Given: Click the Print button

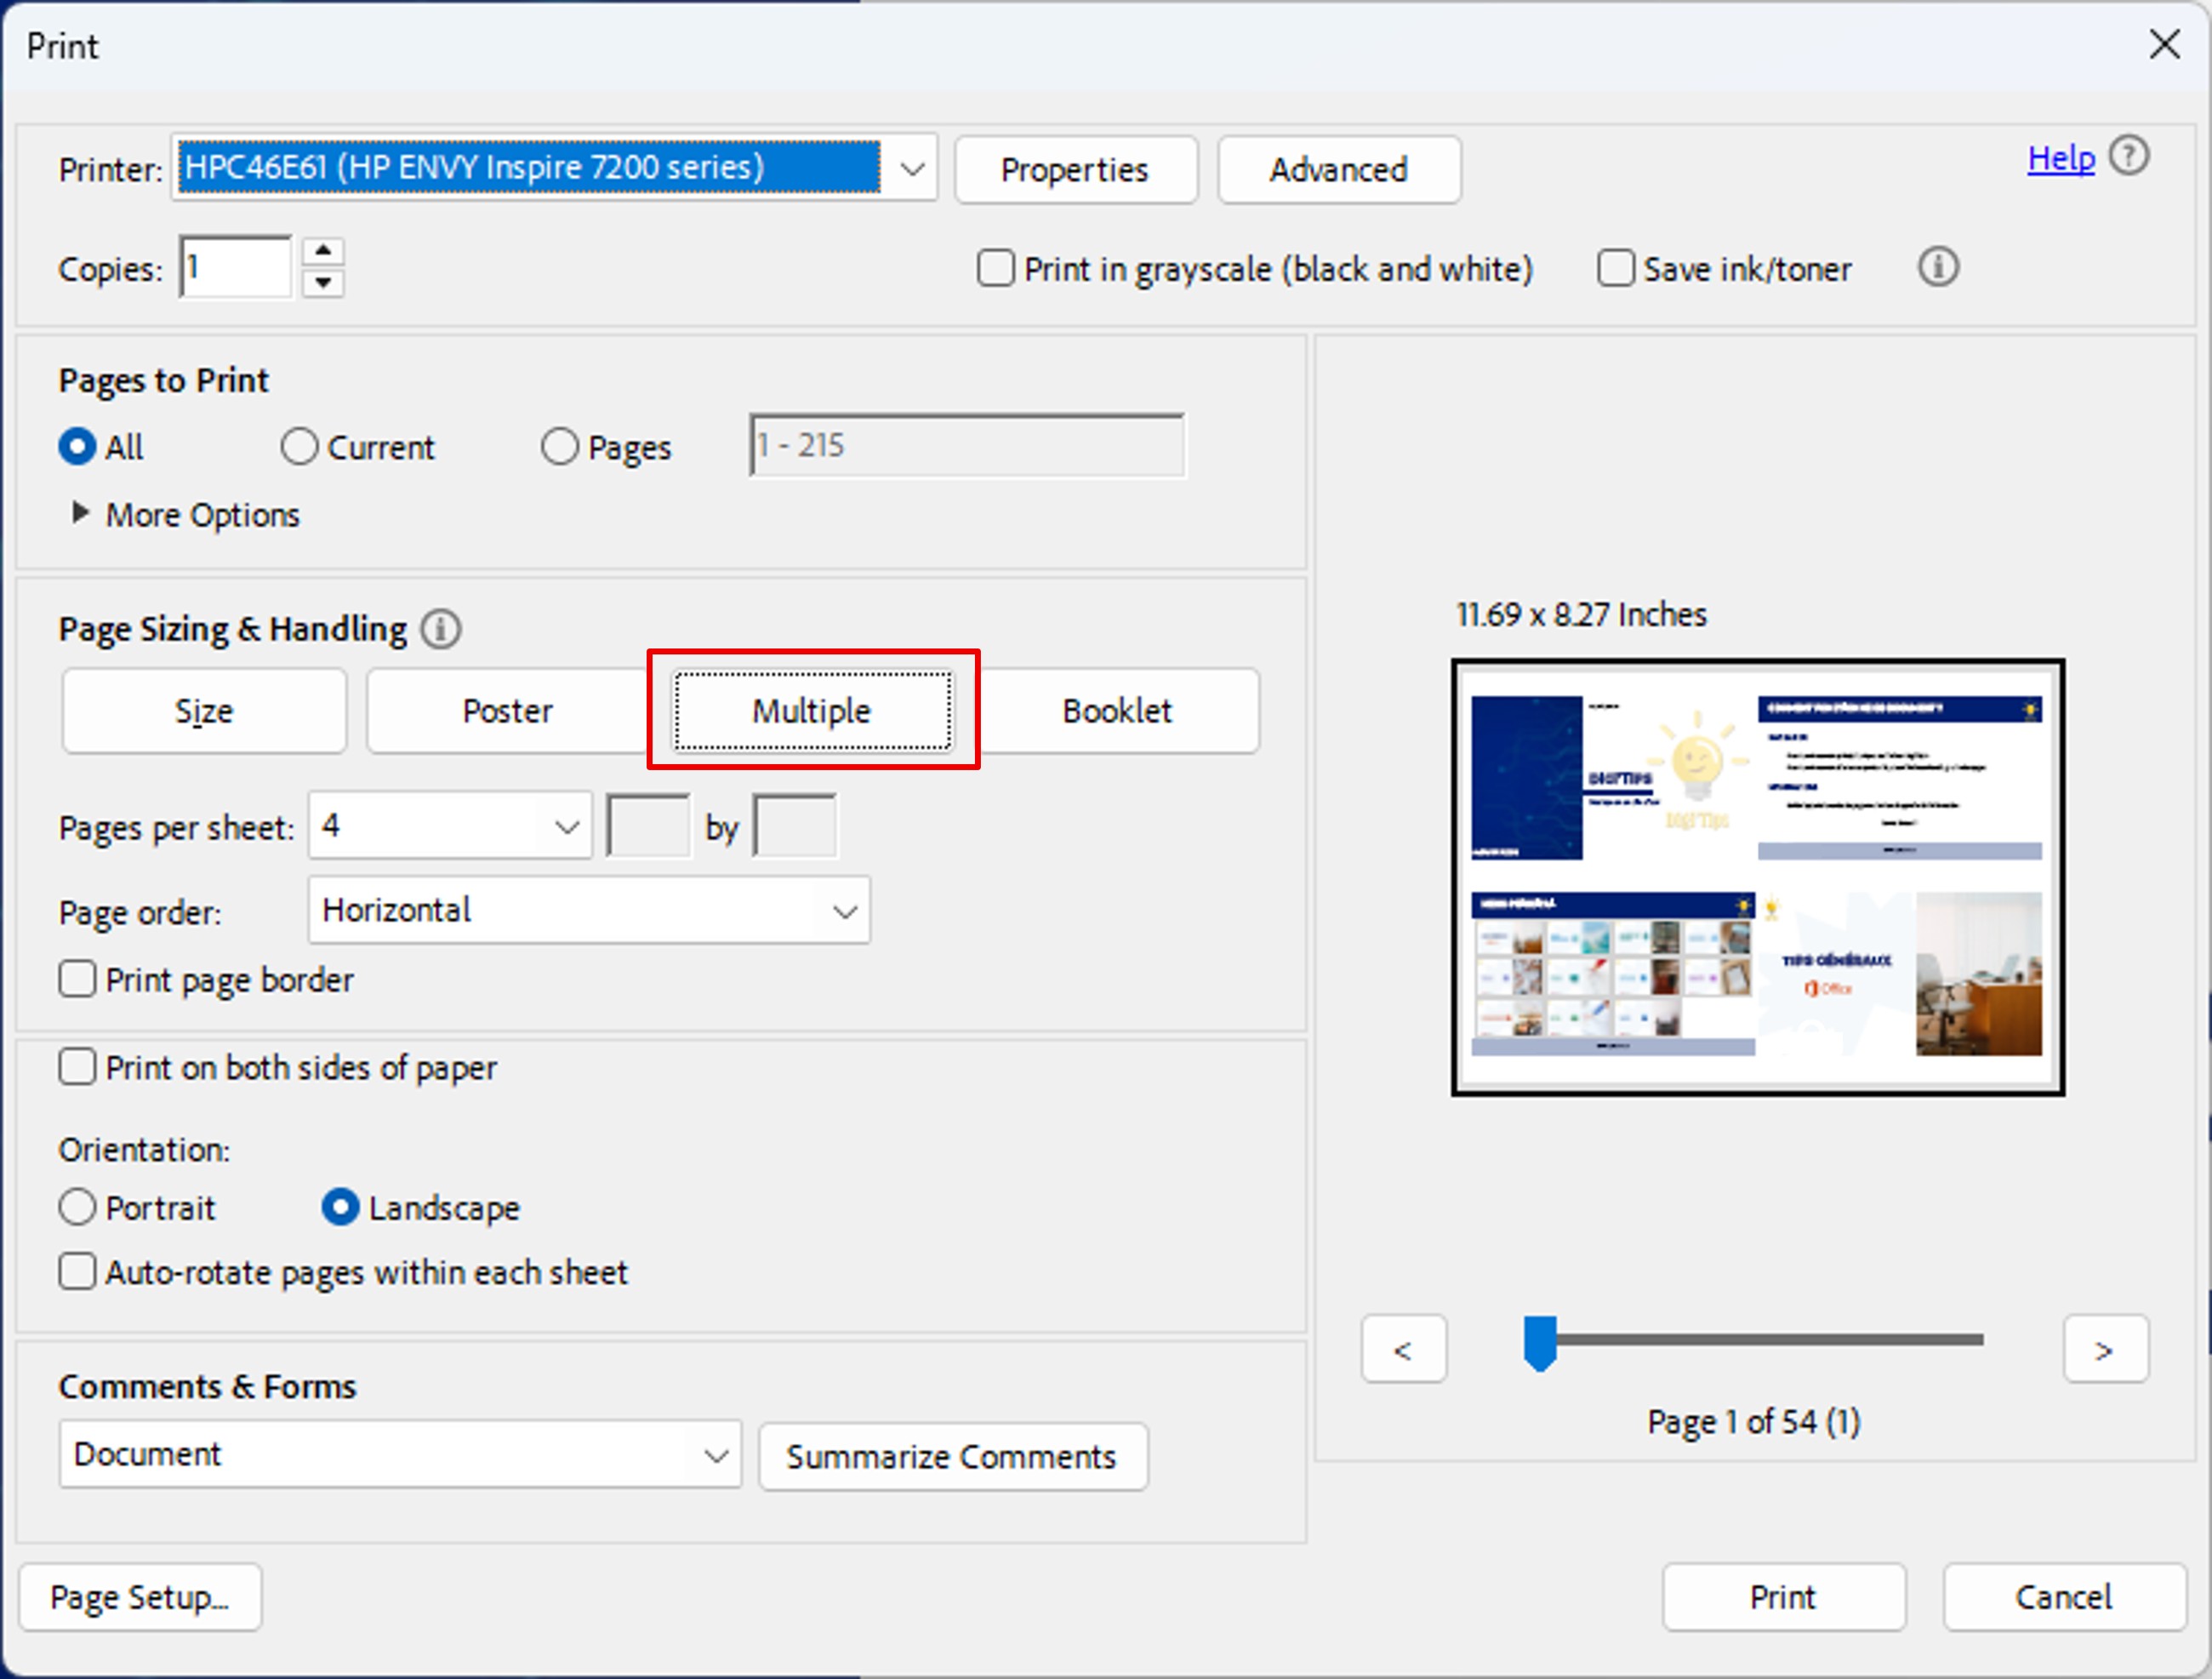Looking at the screenshot, I should [x=1783, y=1597].
